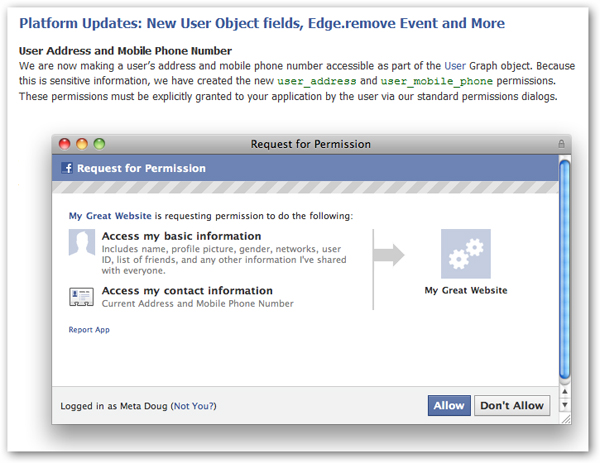600x463 pixels.
Task: Click the blue vertical scrollbar thumb
Action: click(565, 270)
